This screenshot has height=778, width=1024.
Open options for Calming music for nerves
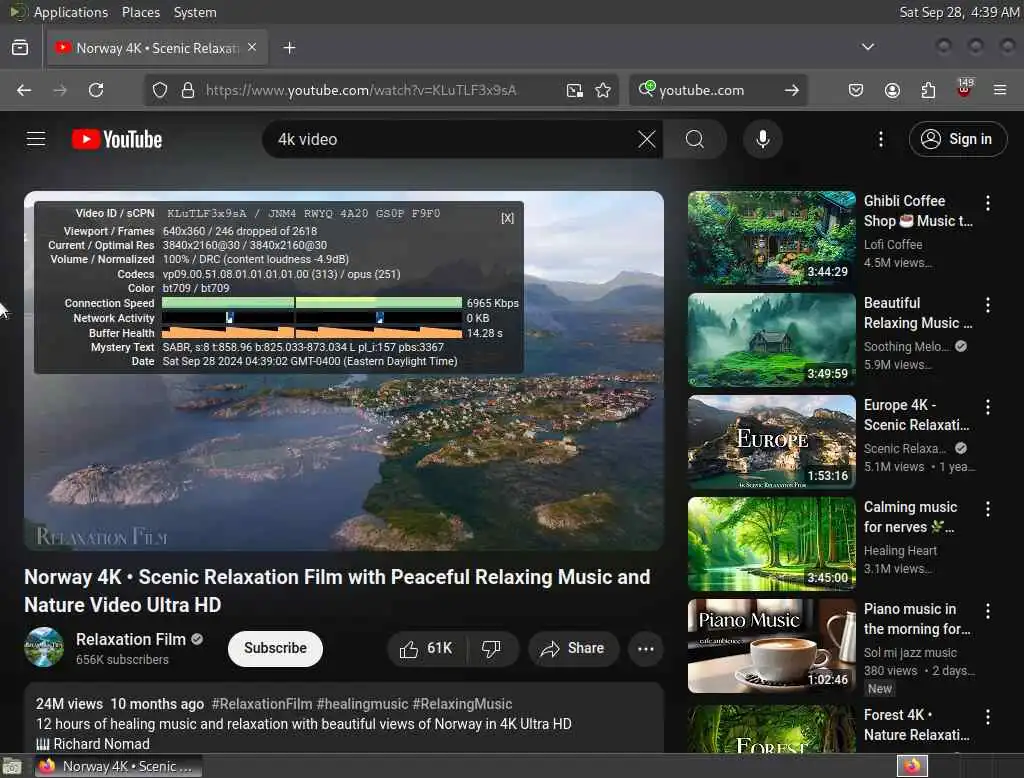coord(987,509)
